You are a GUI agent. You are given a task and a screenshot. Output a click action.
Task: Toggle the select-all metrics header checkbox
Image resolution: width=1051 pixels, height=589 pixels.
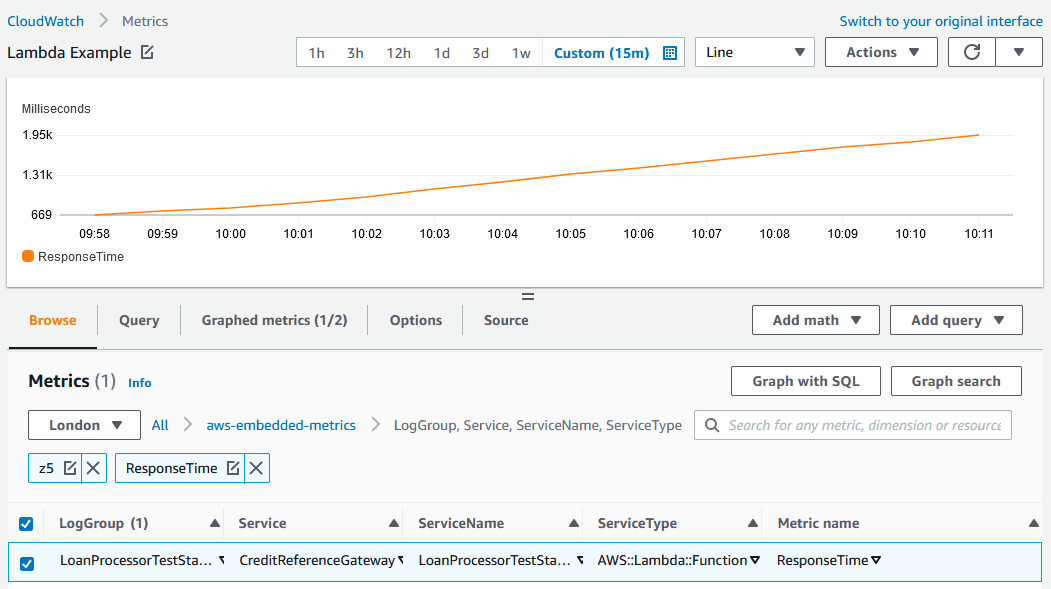[x=26, y=523]
